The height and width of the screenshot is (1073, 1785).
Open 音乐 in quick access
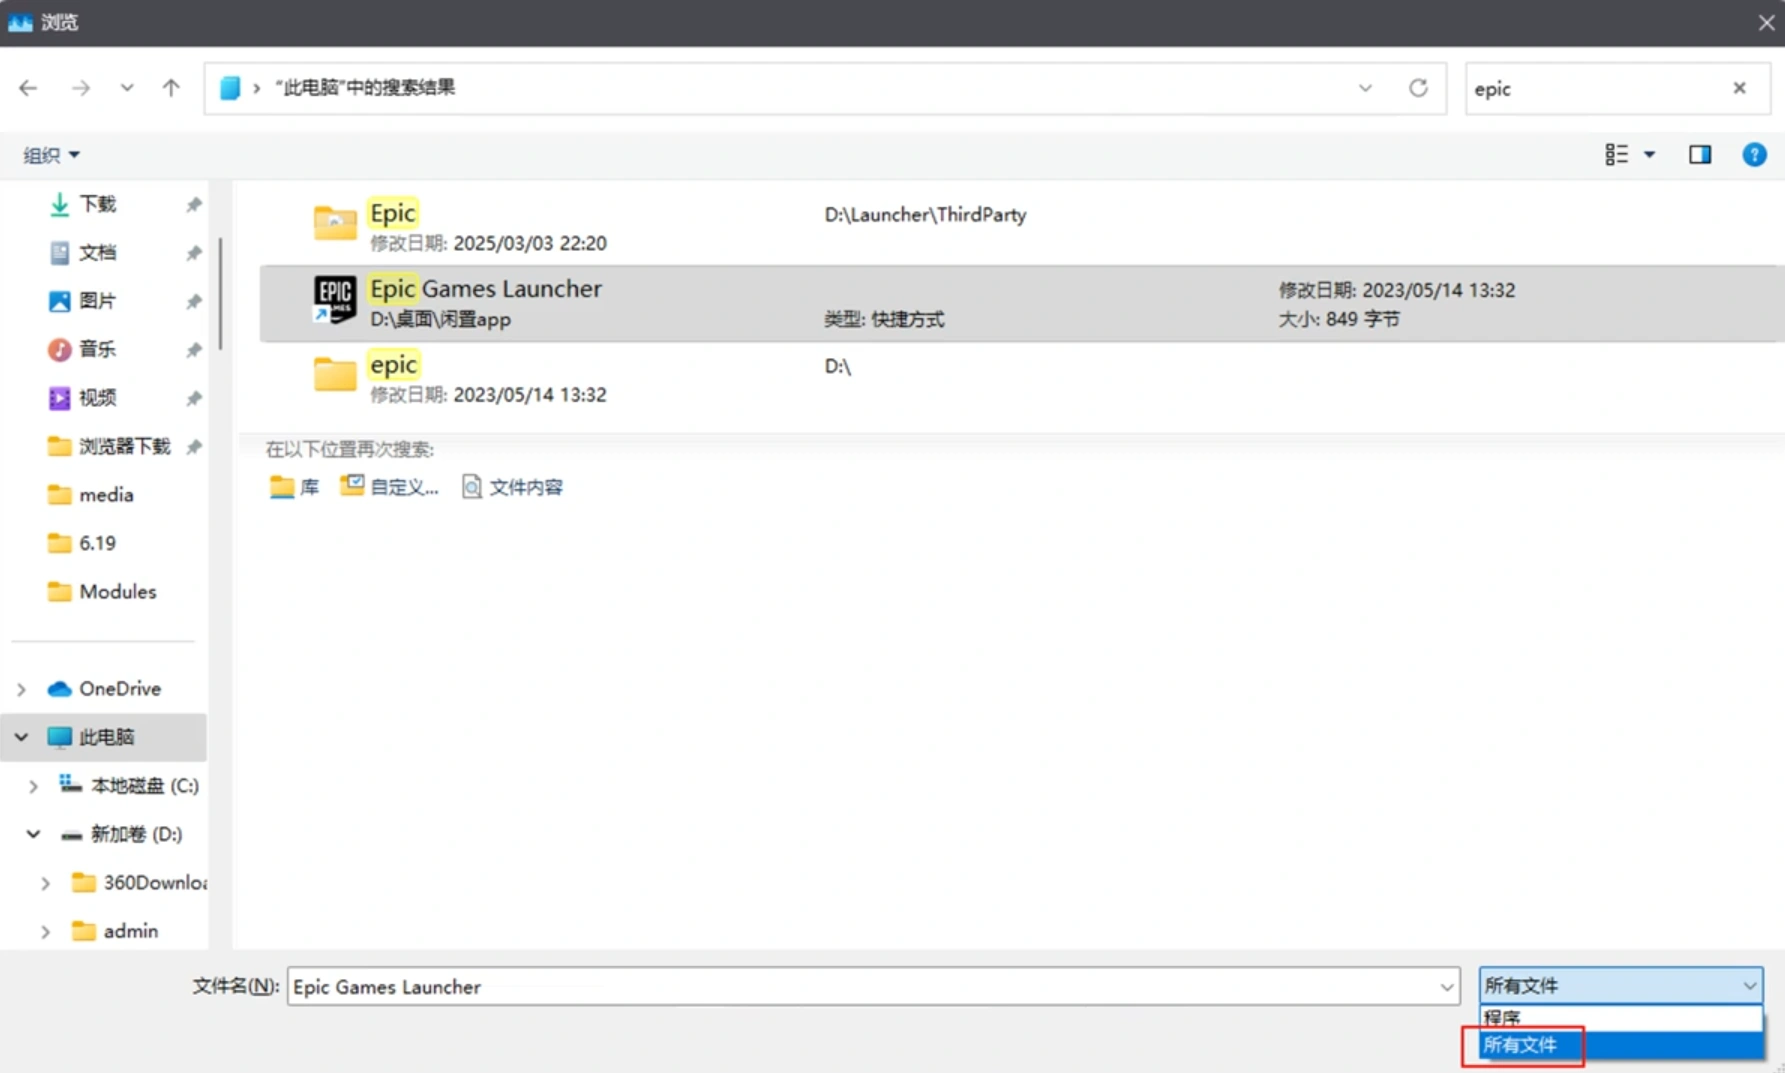97,349
